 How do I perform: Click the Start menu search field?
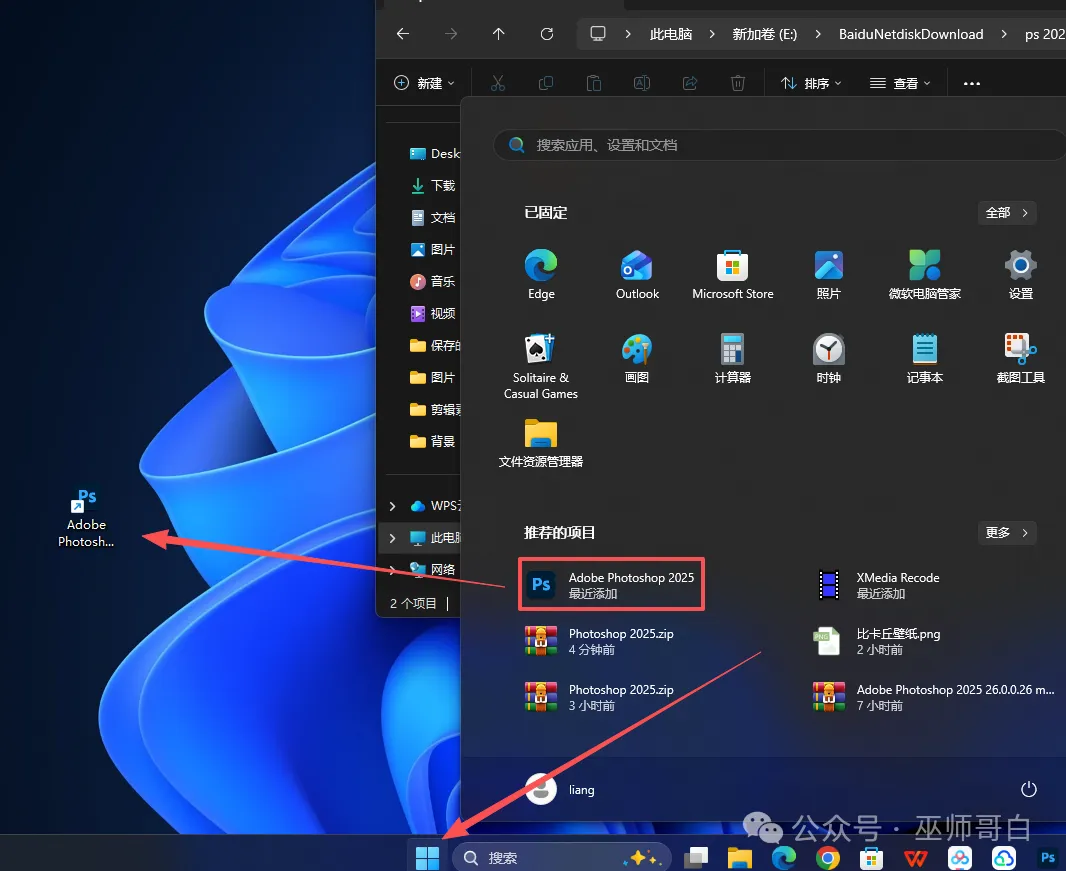click(x=779, y=145)
